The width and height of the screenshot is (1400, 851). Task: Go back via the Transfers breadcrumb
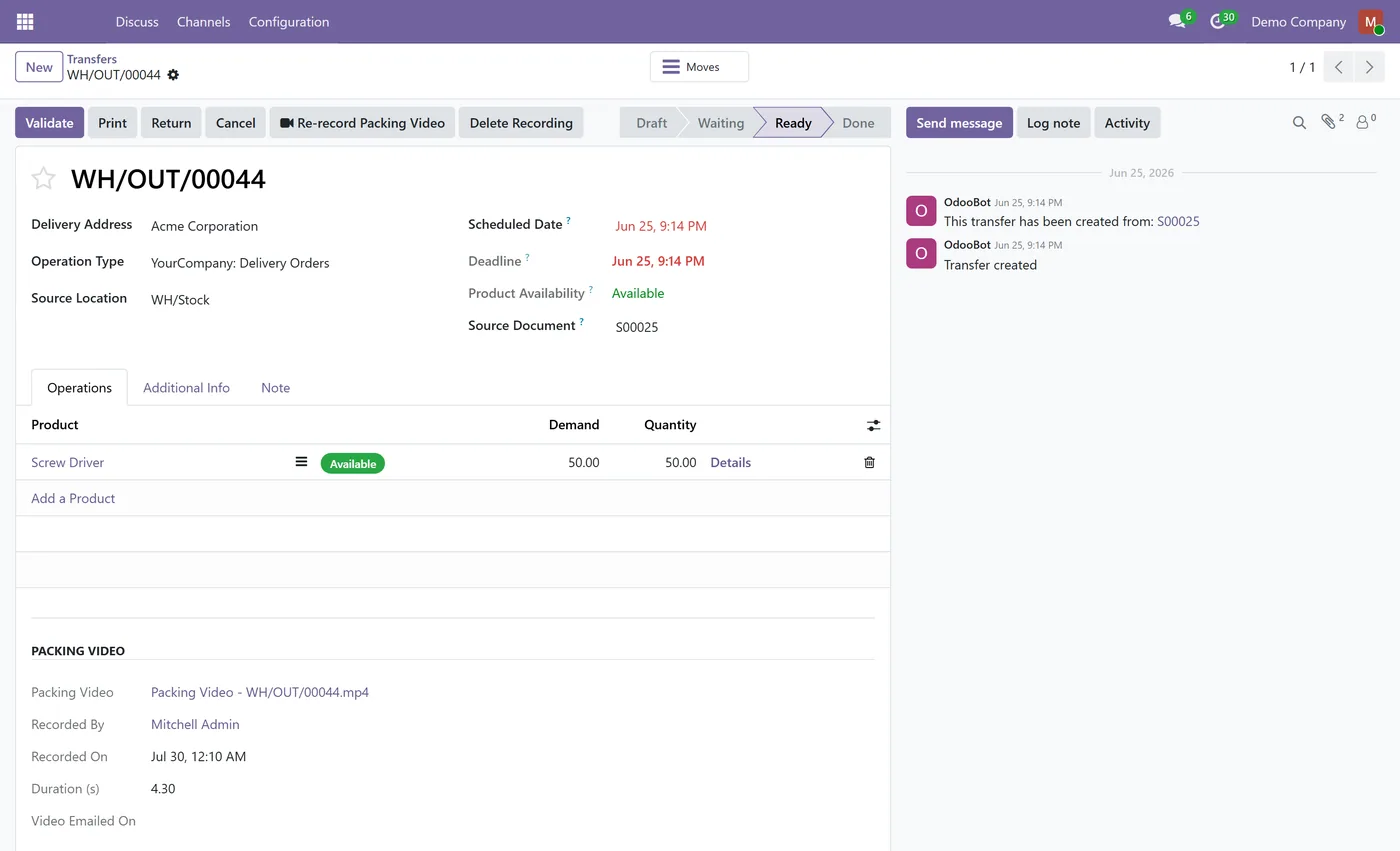coord(92,59)
